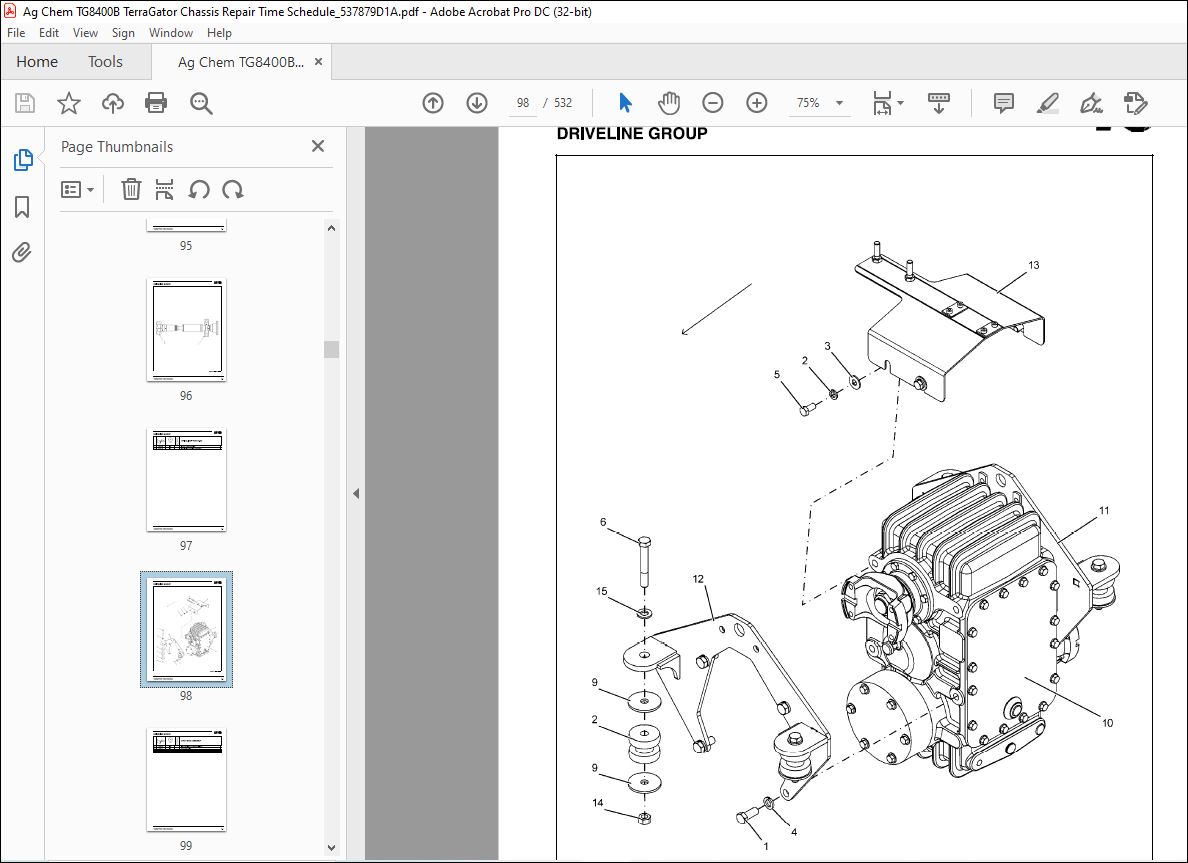This screenshot has height=863, width=1188.
Task: Click the cloud upload icon
Action: pyautogui.click(x=113, y=103)
